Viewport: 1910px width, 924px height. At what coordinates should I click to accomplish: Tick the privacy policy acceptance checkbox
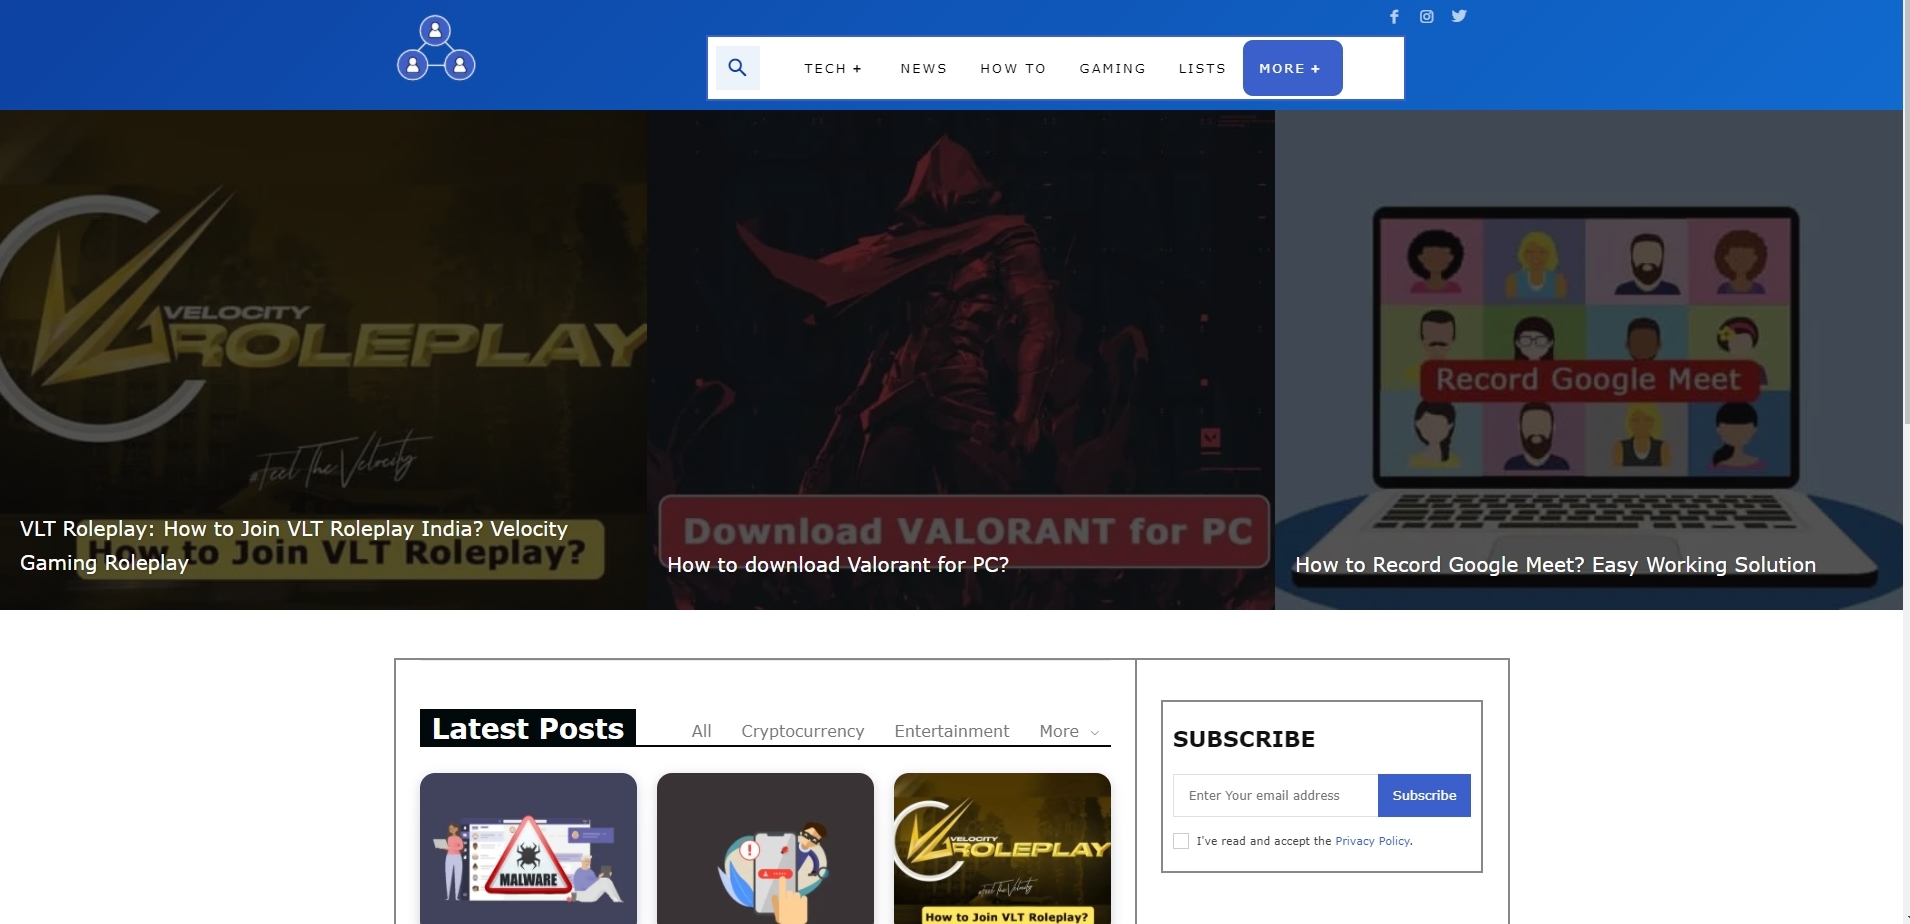point(1181,841)
